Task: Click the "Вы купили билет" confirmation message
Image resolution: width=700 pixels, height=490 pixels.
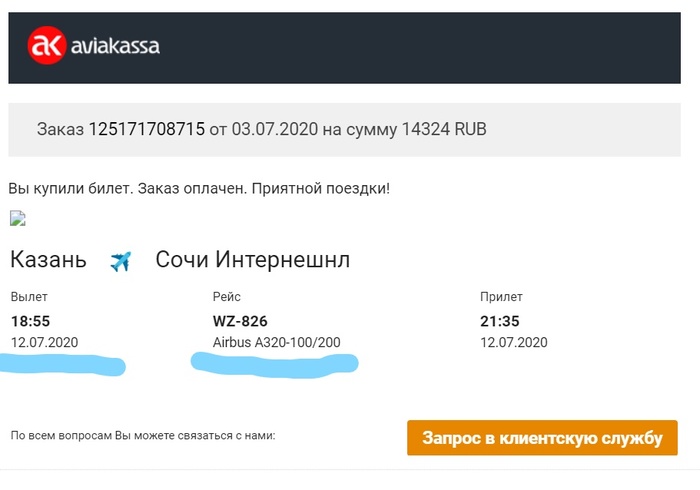Action: 199,188
